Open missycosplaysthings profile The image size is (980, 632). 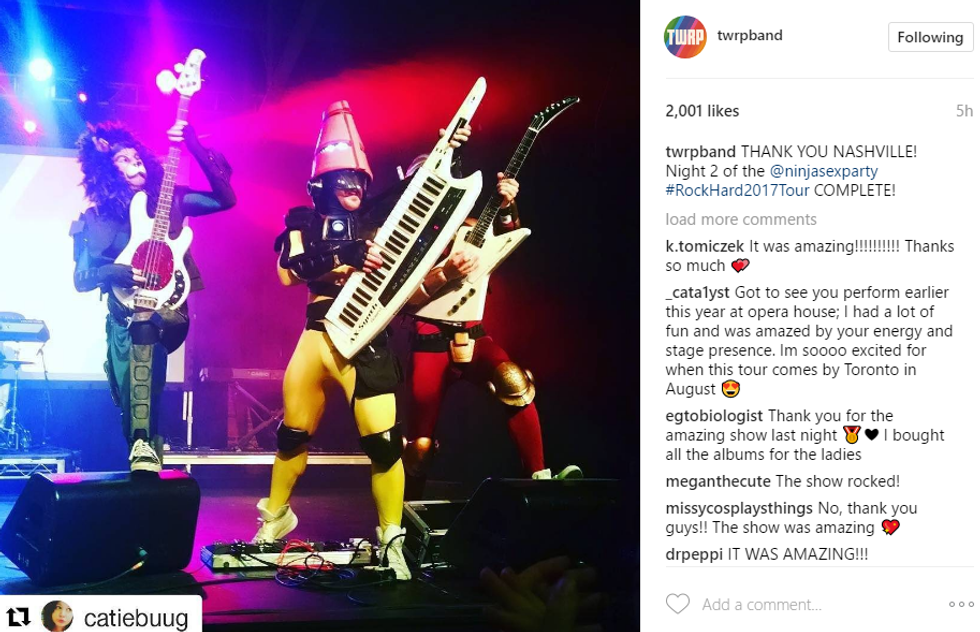tap(739, 508)
